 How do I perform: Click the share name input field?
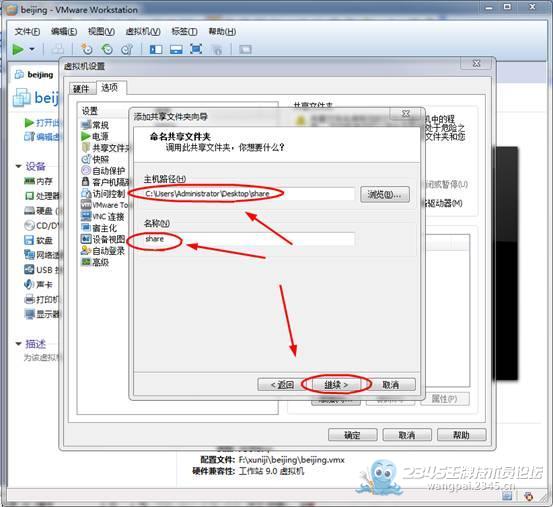[249, 239]
